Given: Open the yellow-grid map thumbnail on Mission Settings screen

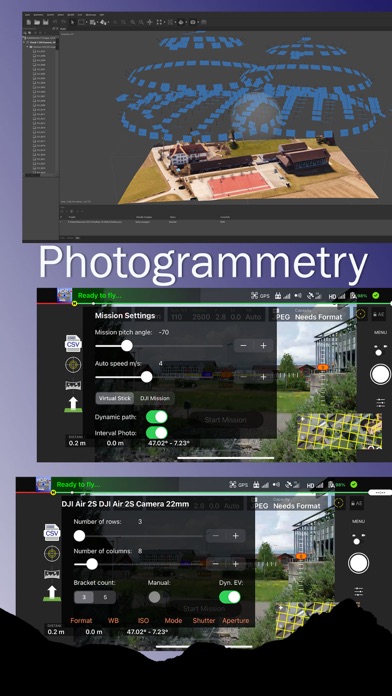Looking at the screenshot, I should pyautogui.click(x=339, y=430).
